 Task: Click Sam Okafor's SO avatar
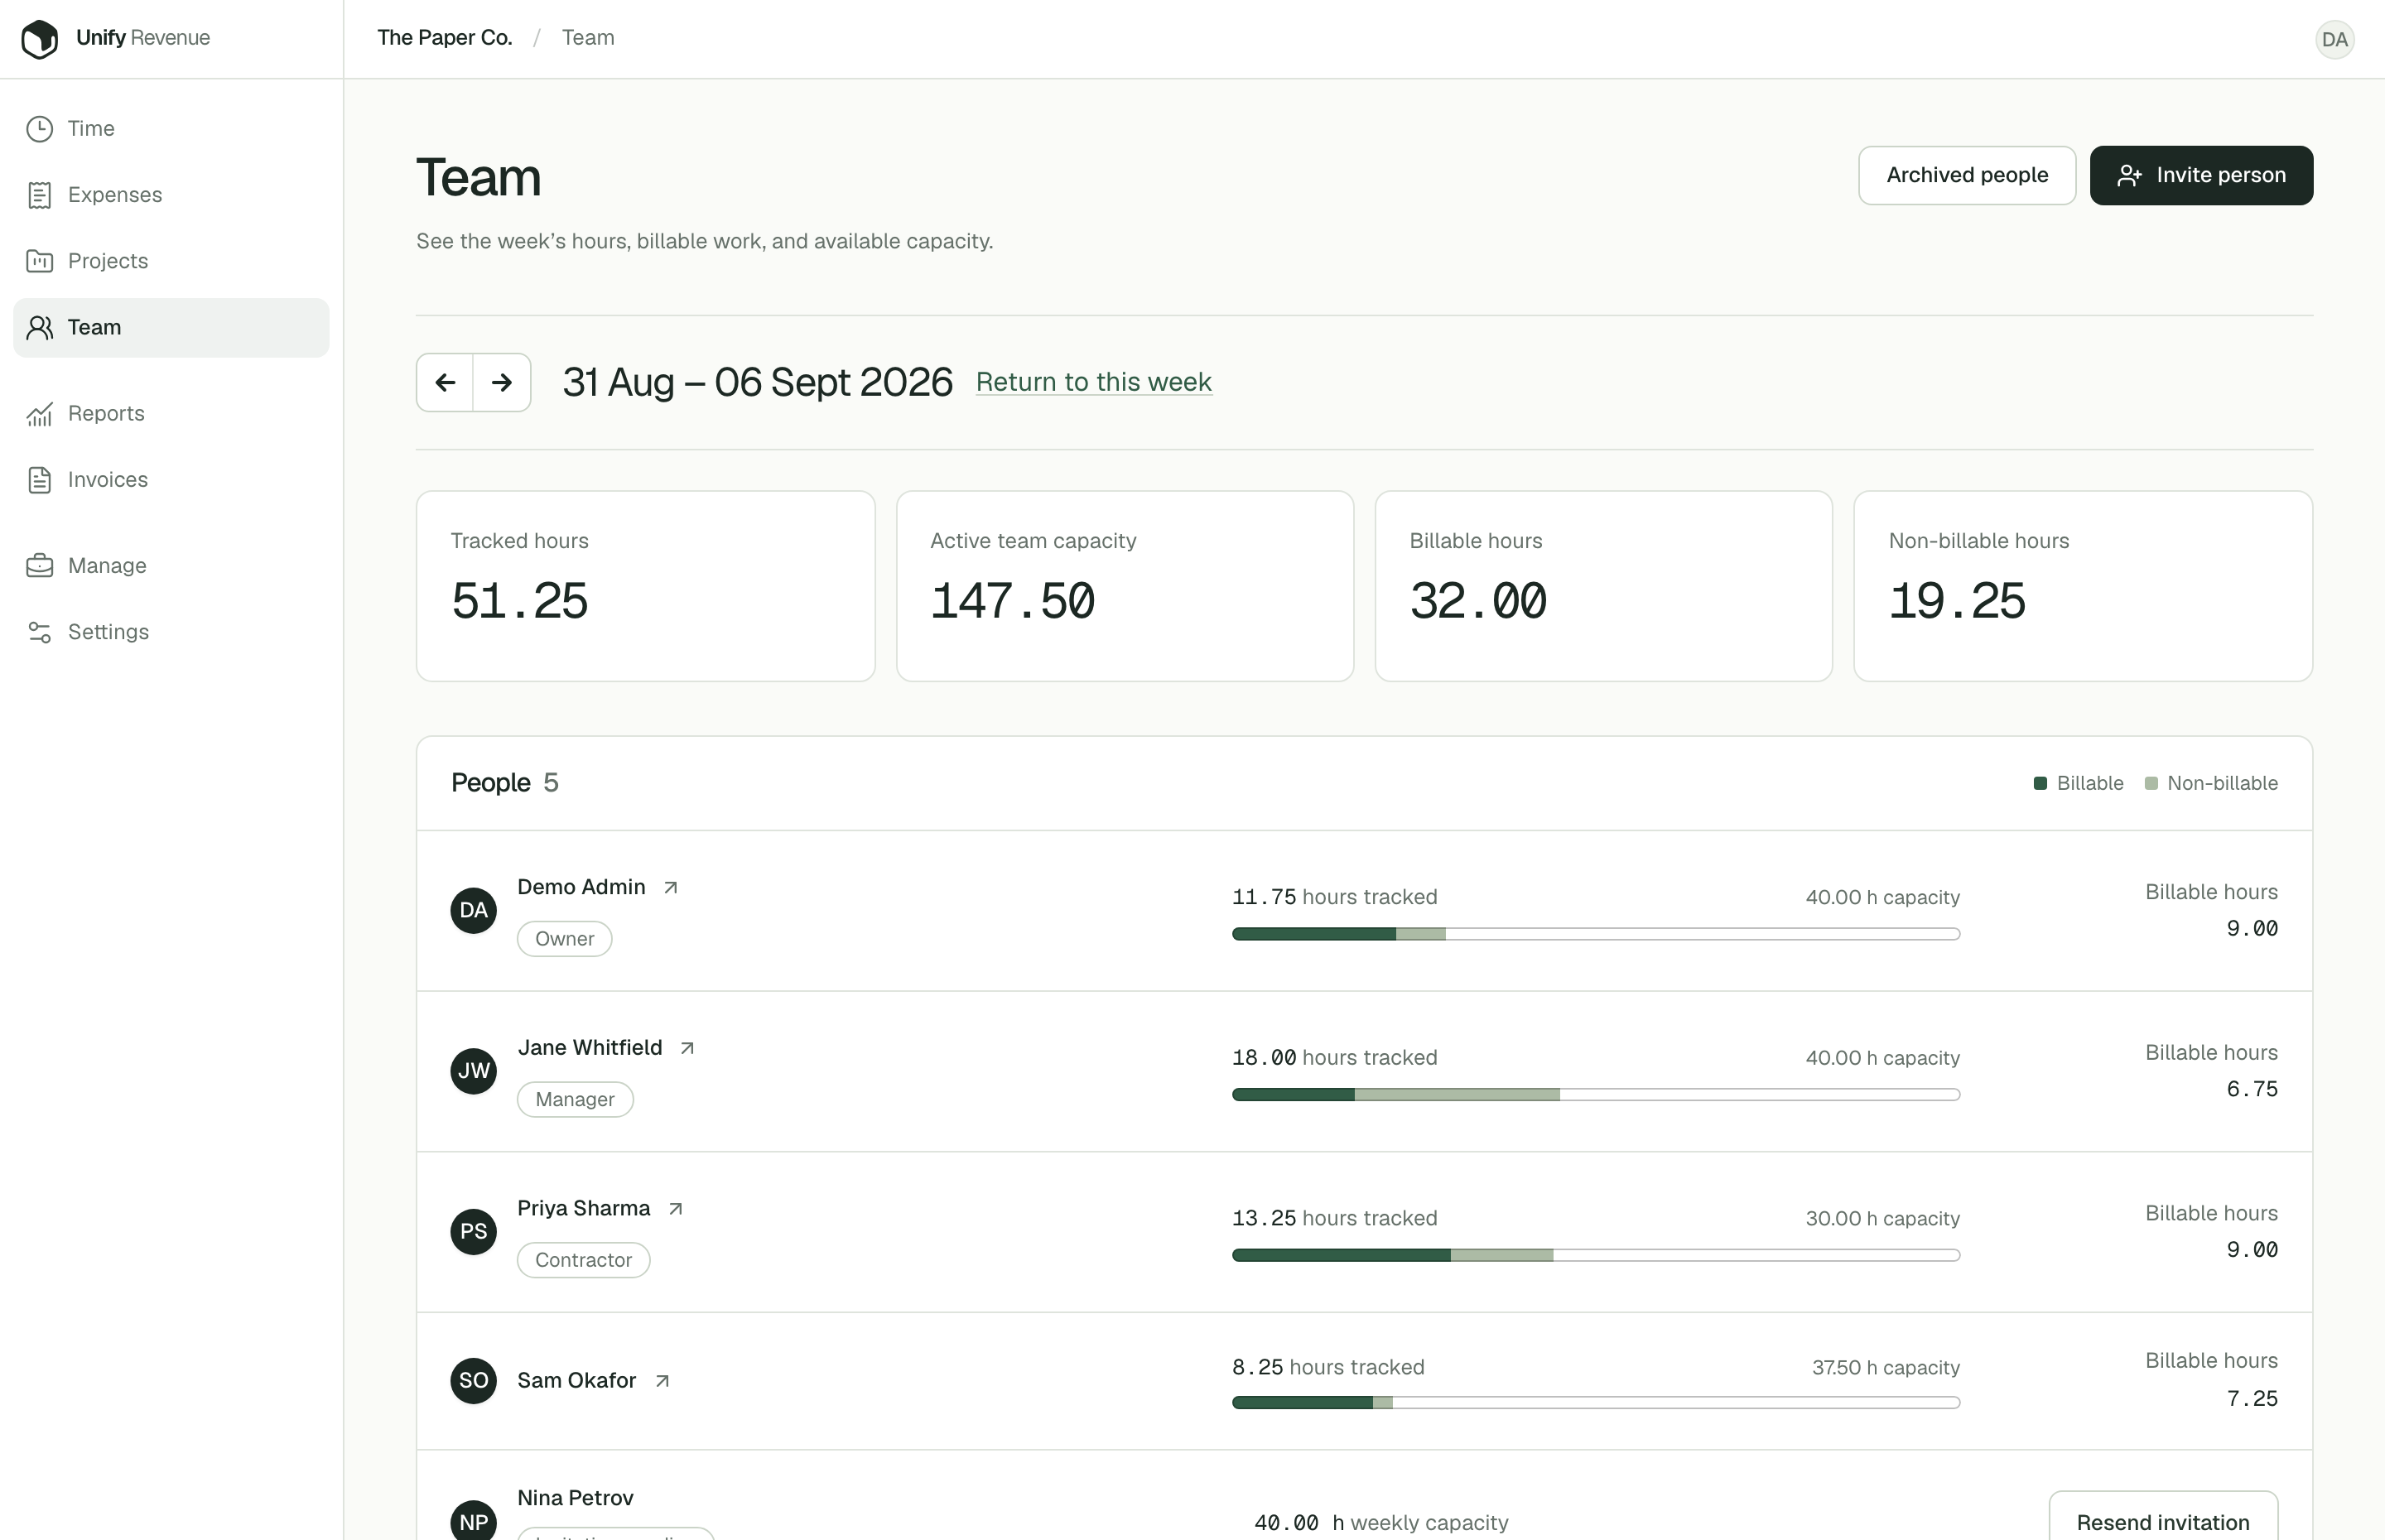[474, 1381]
